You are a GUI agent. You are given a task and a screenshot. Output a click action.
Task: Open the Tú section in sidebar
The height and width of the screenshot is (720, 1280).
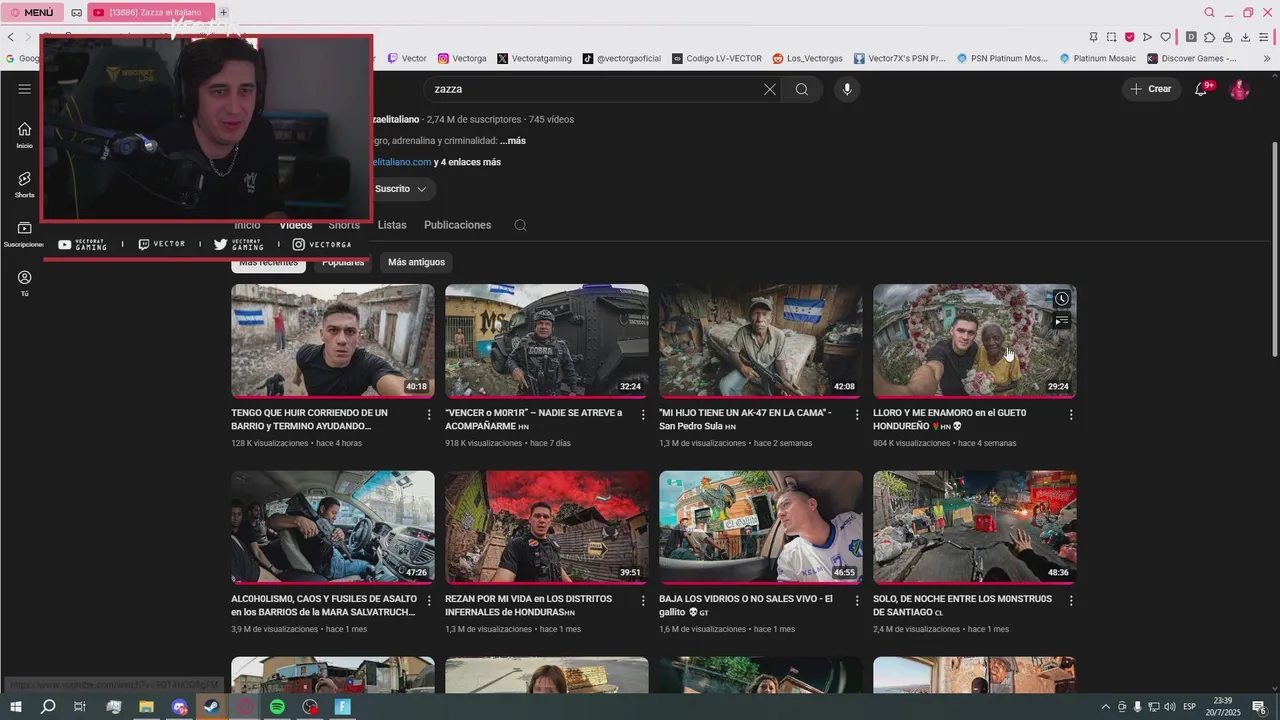tap(24, 283)
